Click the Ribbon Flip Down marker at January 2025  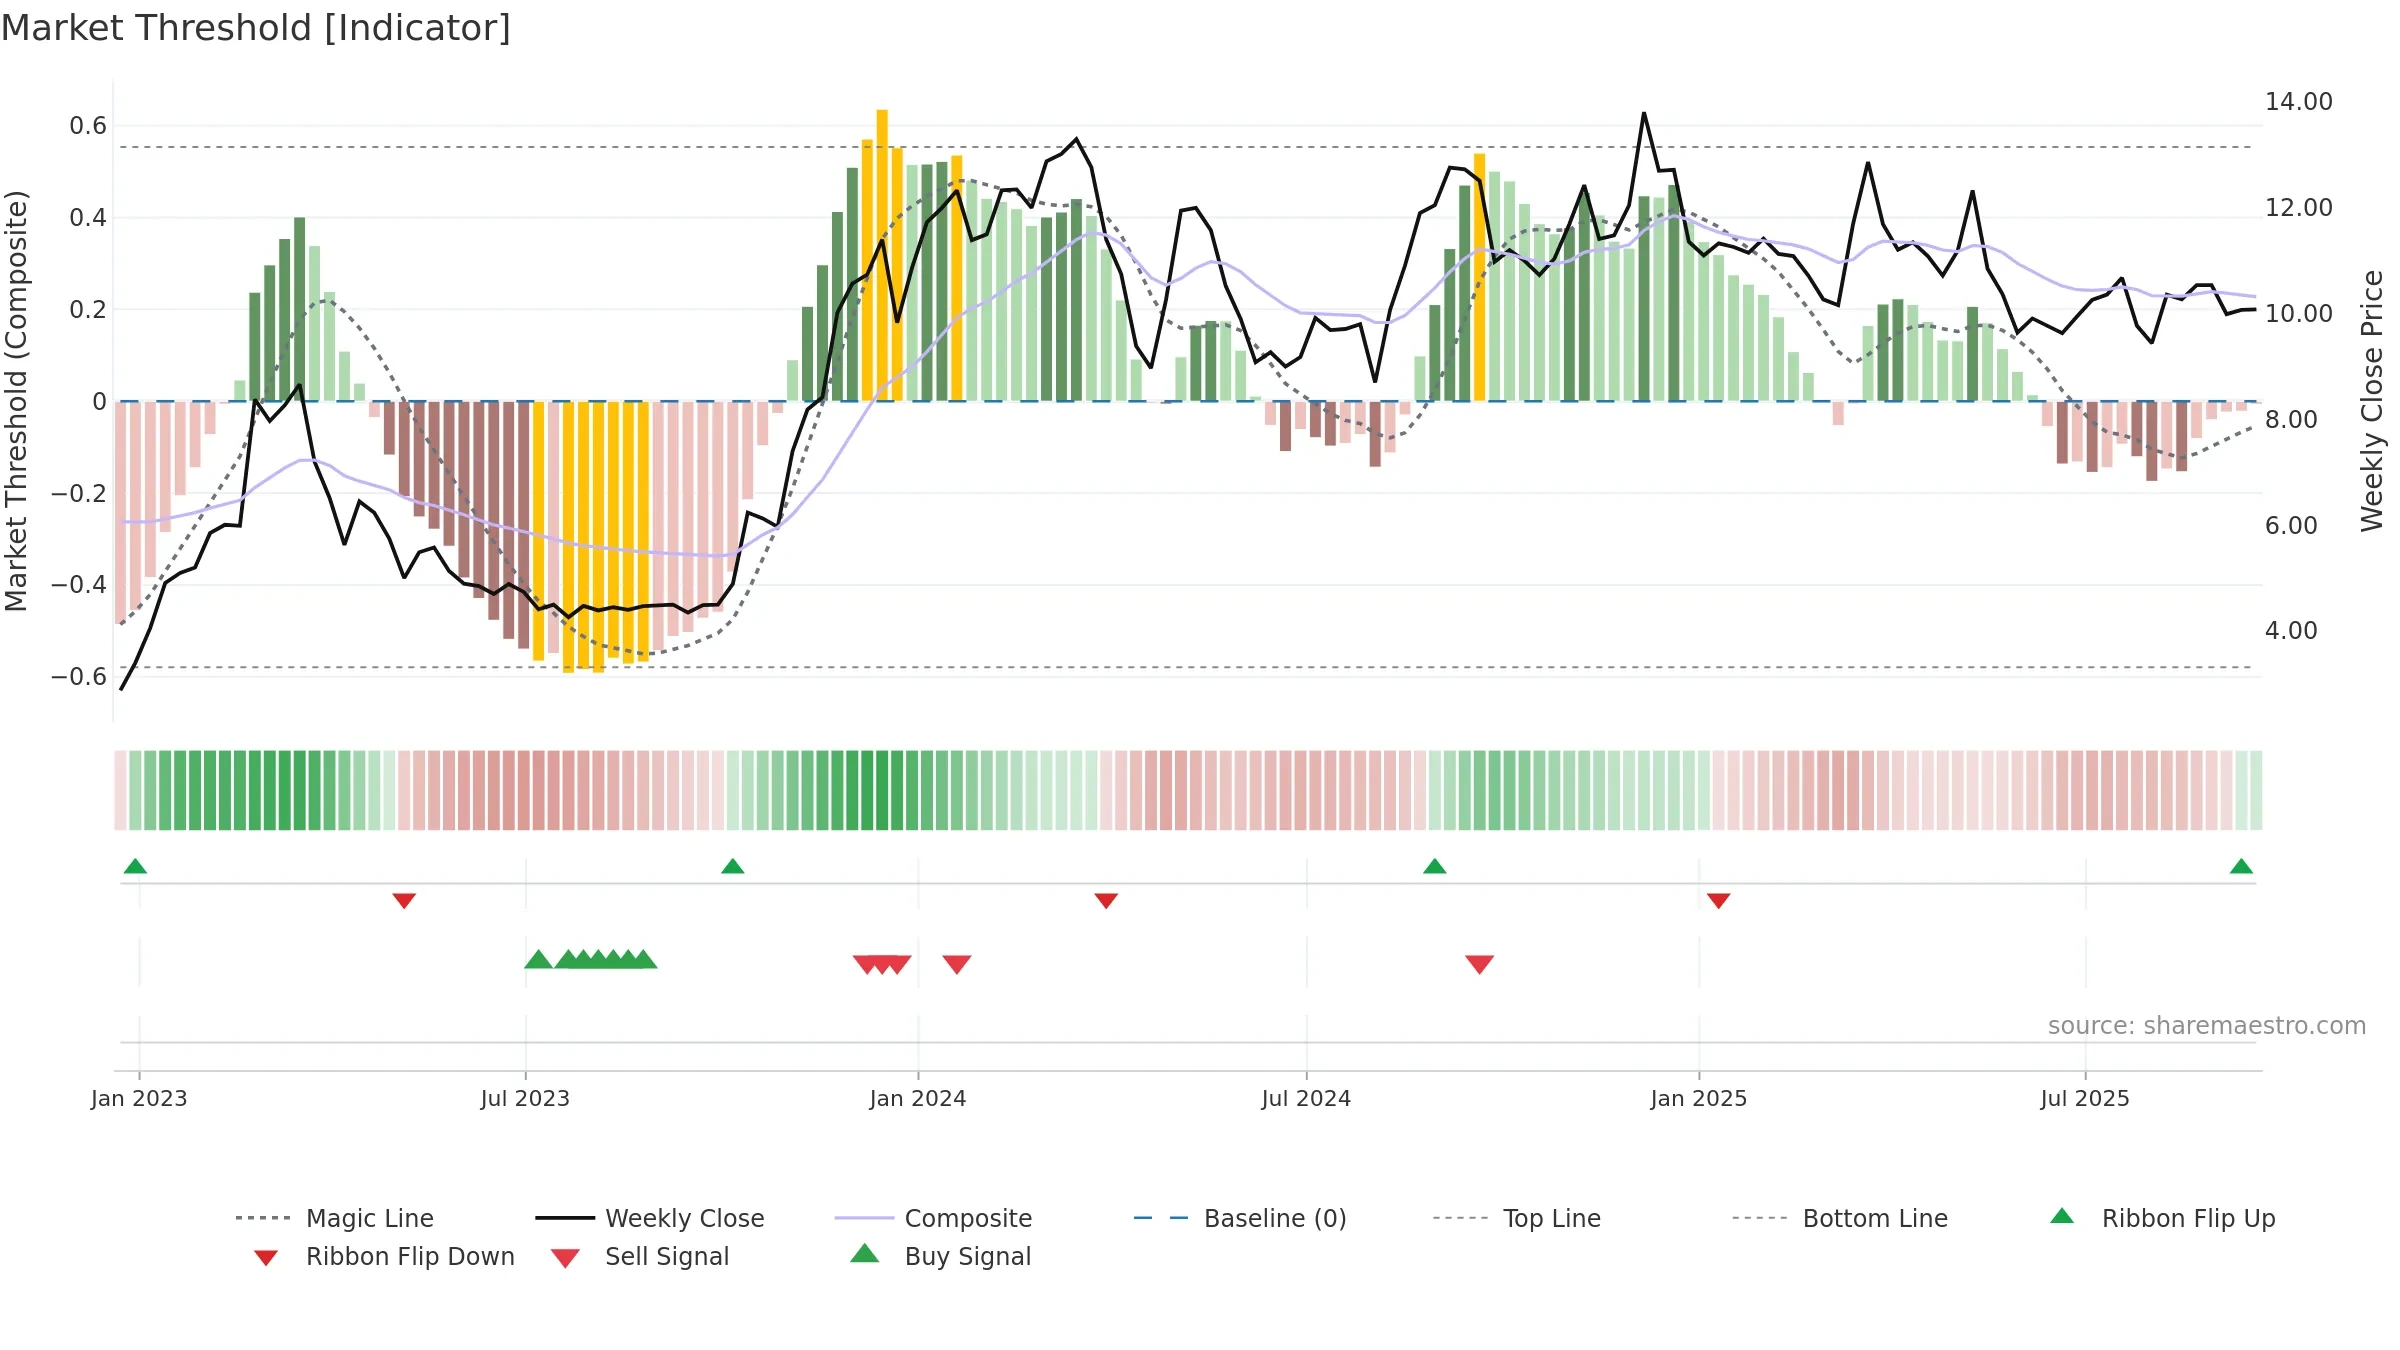pyautogui.click(x=1719, y=901)
